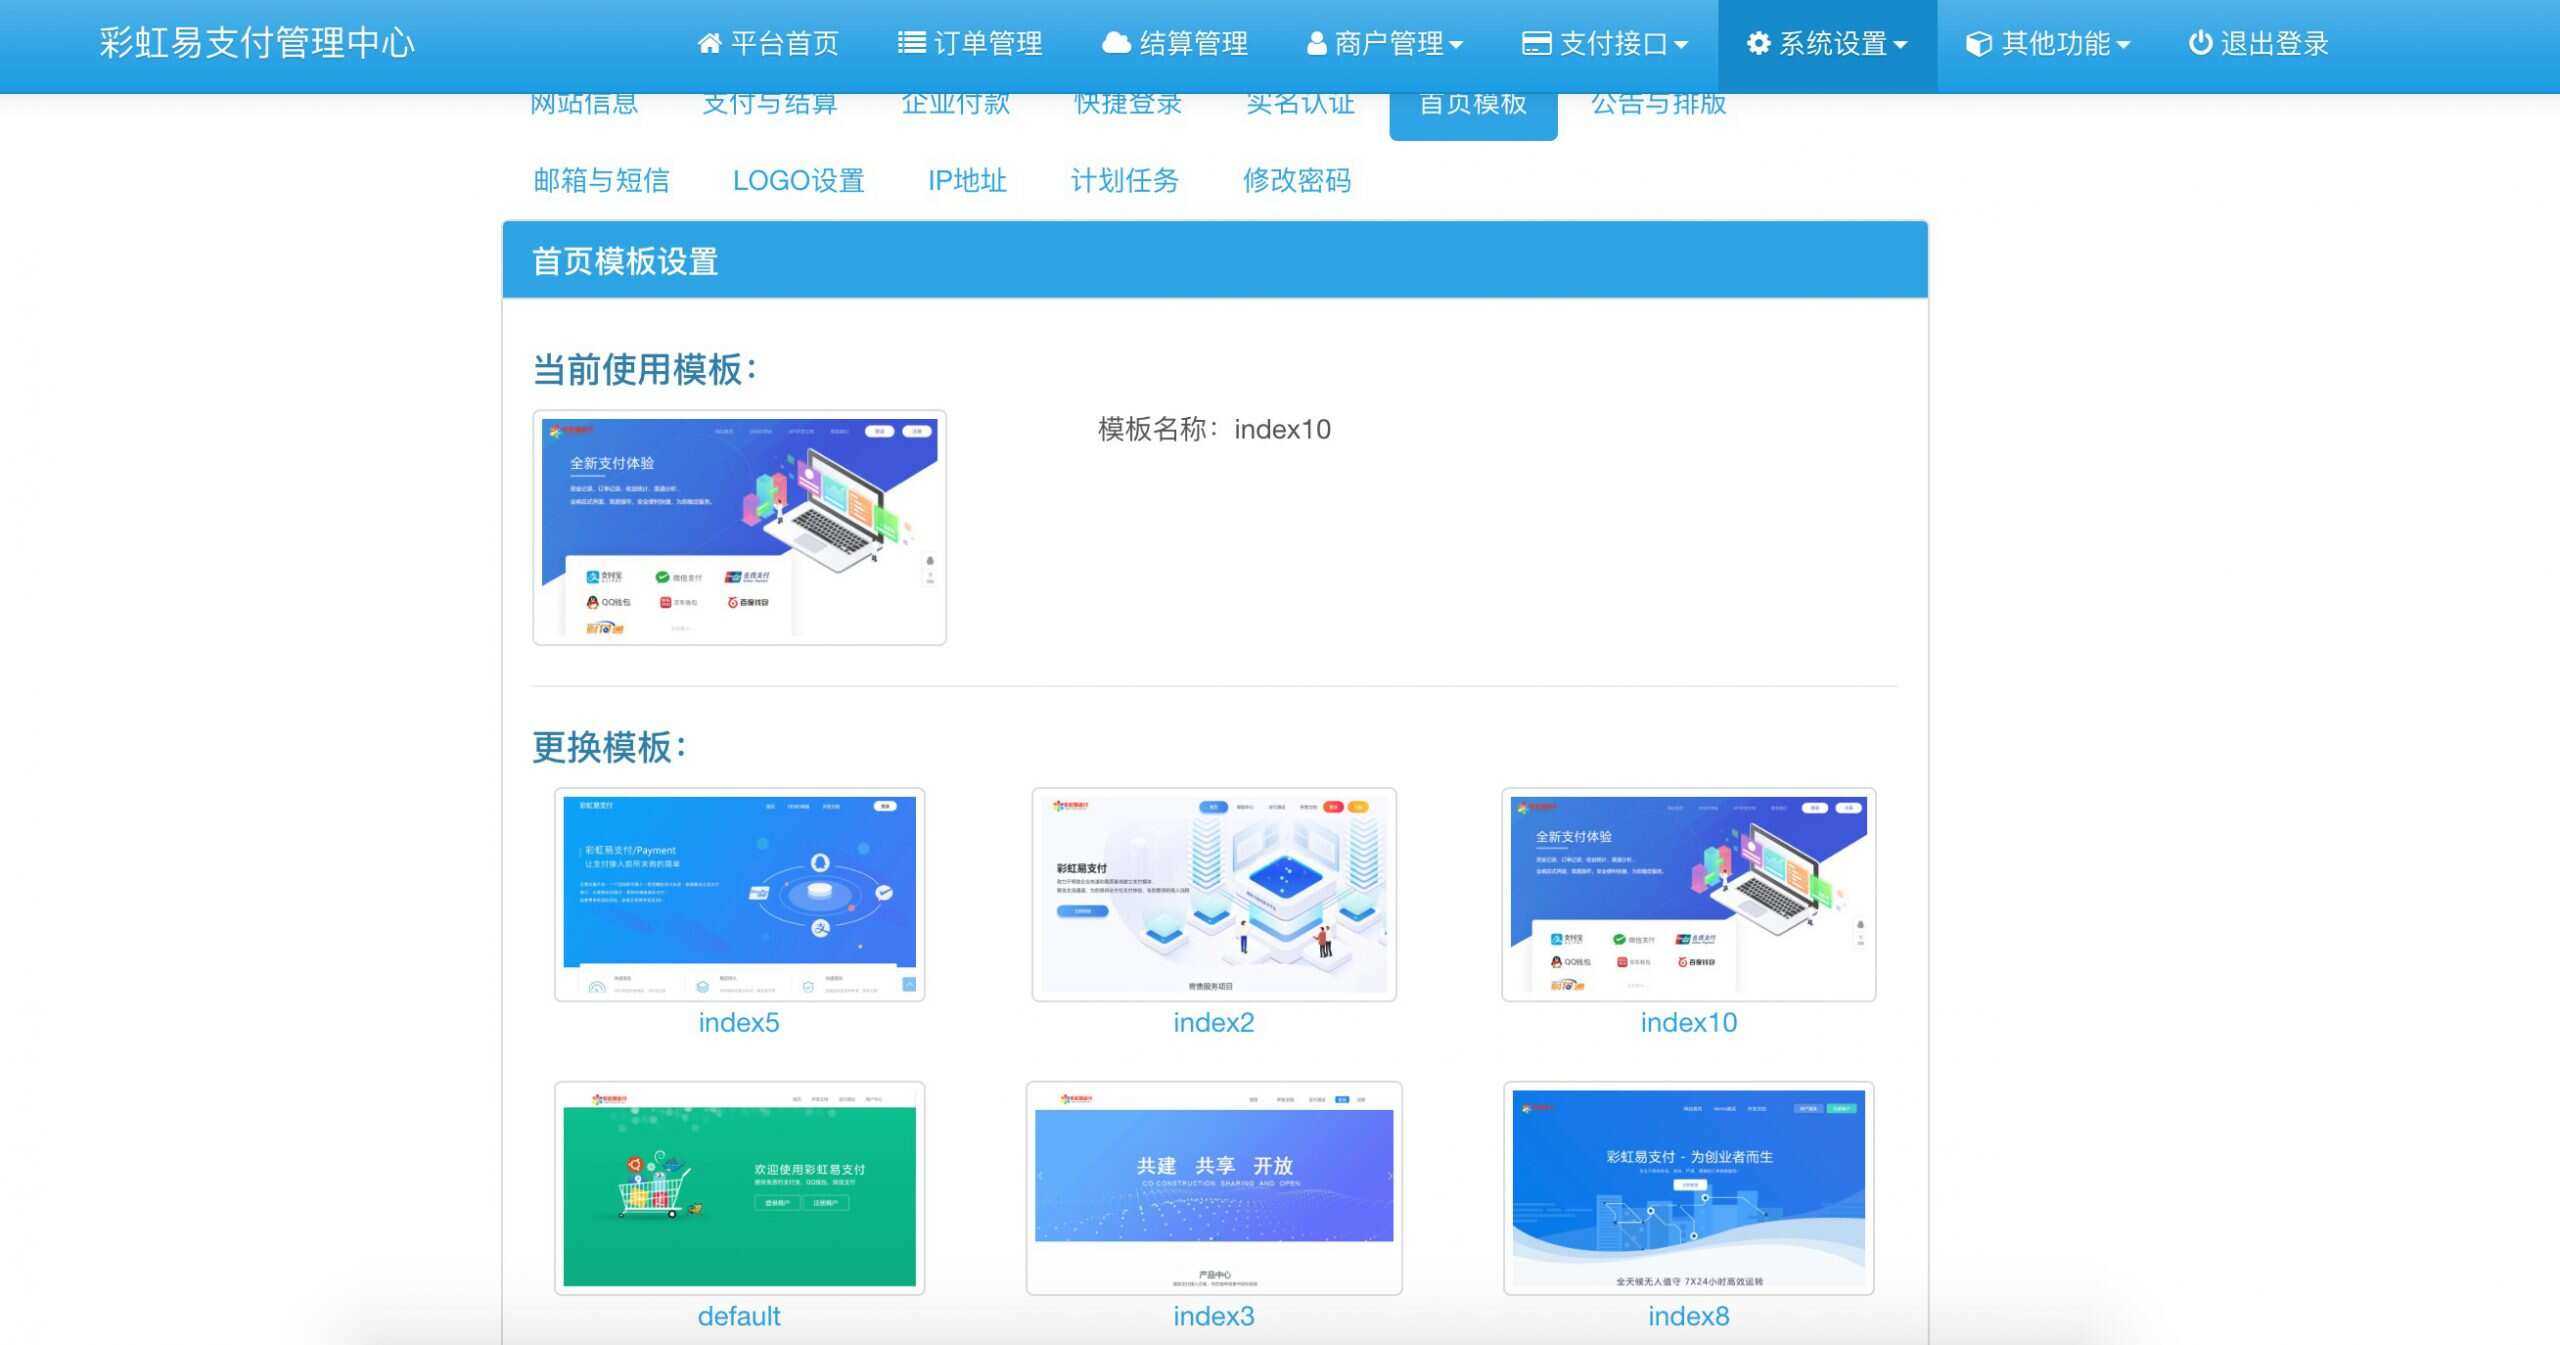
Task: Click the default template link
Action: pos(738,1316)
